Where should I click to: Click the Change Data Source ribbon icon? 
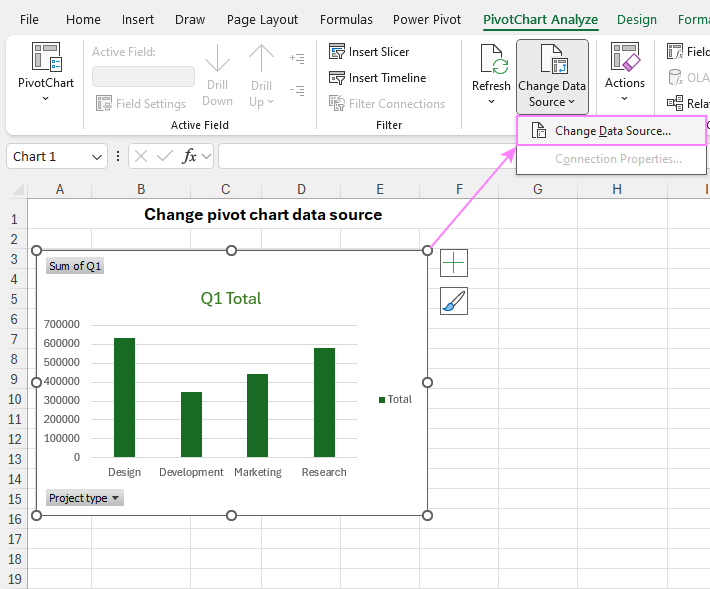[x=554, y=59]
